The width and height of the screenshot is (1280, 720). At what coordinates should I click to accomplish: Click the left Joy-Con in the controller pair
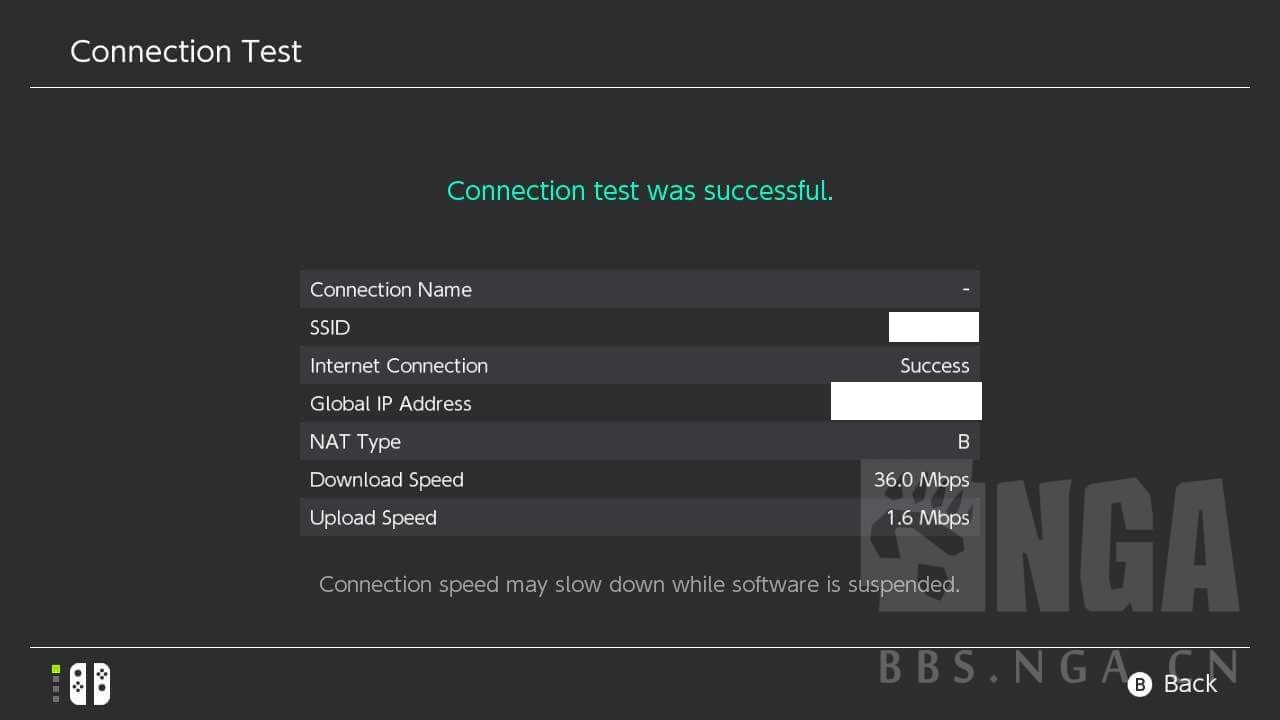tap(76, 683)
